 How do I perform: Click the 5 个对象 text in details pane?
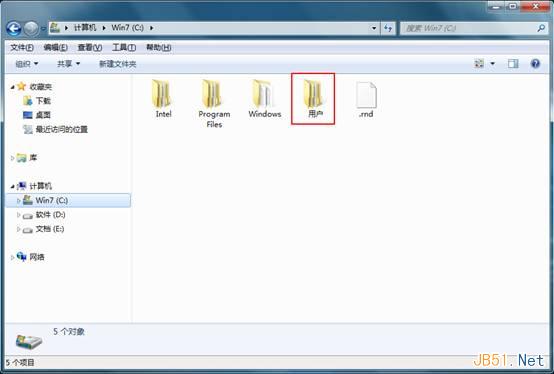click(x=69, y=332)
